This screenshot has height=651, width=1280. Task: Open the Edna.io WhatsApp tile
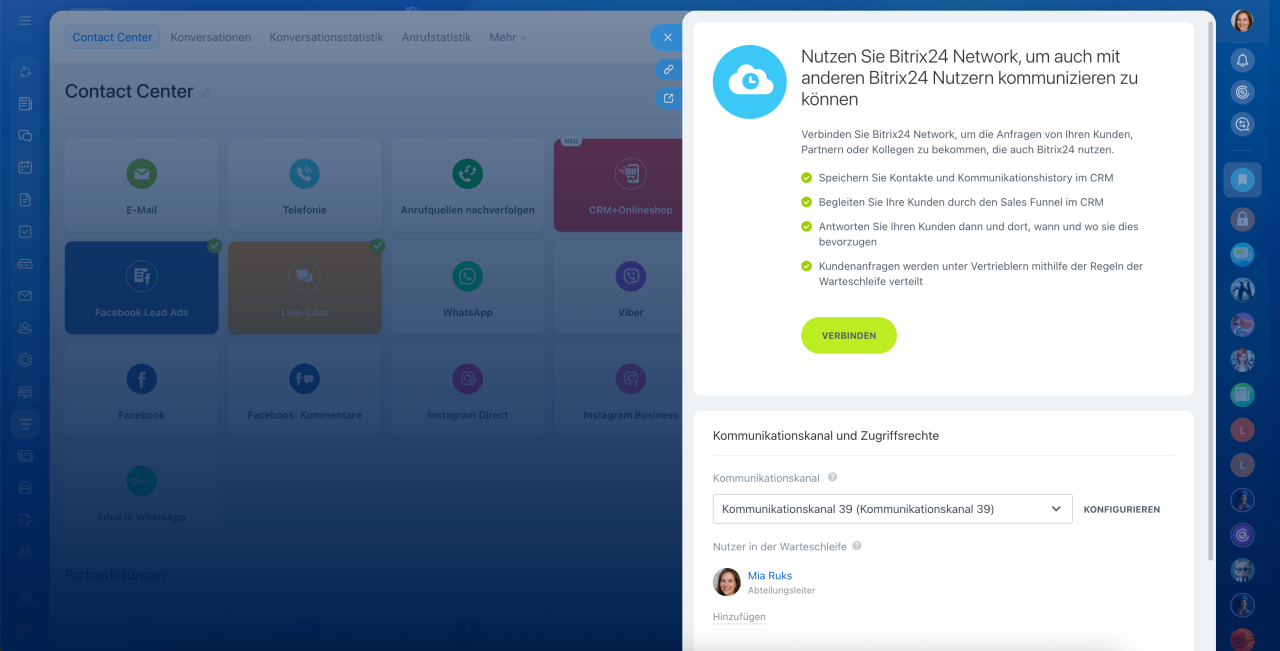[141, 493]
